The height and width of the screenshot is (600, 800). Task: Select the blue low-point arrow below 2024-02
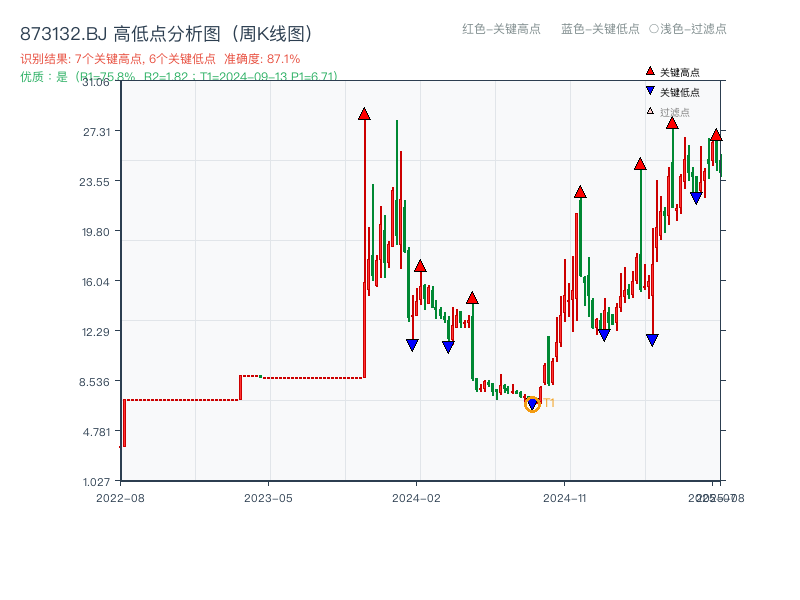pyautogui.click(x=412, y=345)
